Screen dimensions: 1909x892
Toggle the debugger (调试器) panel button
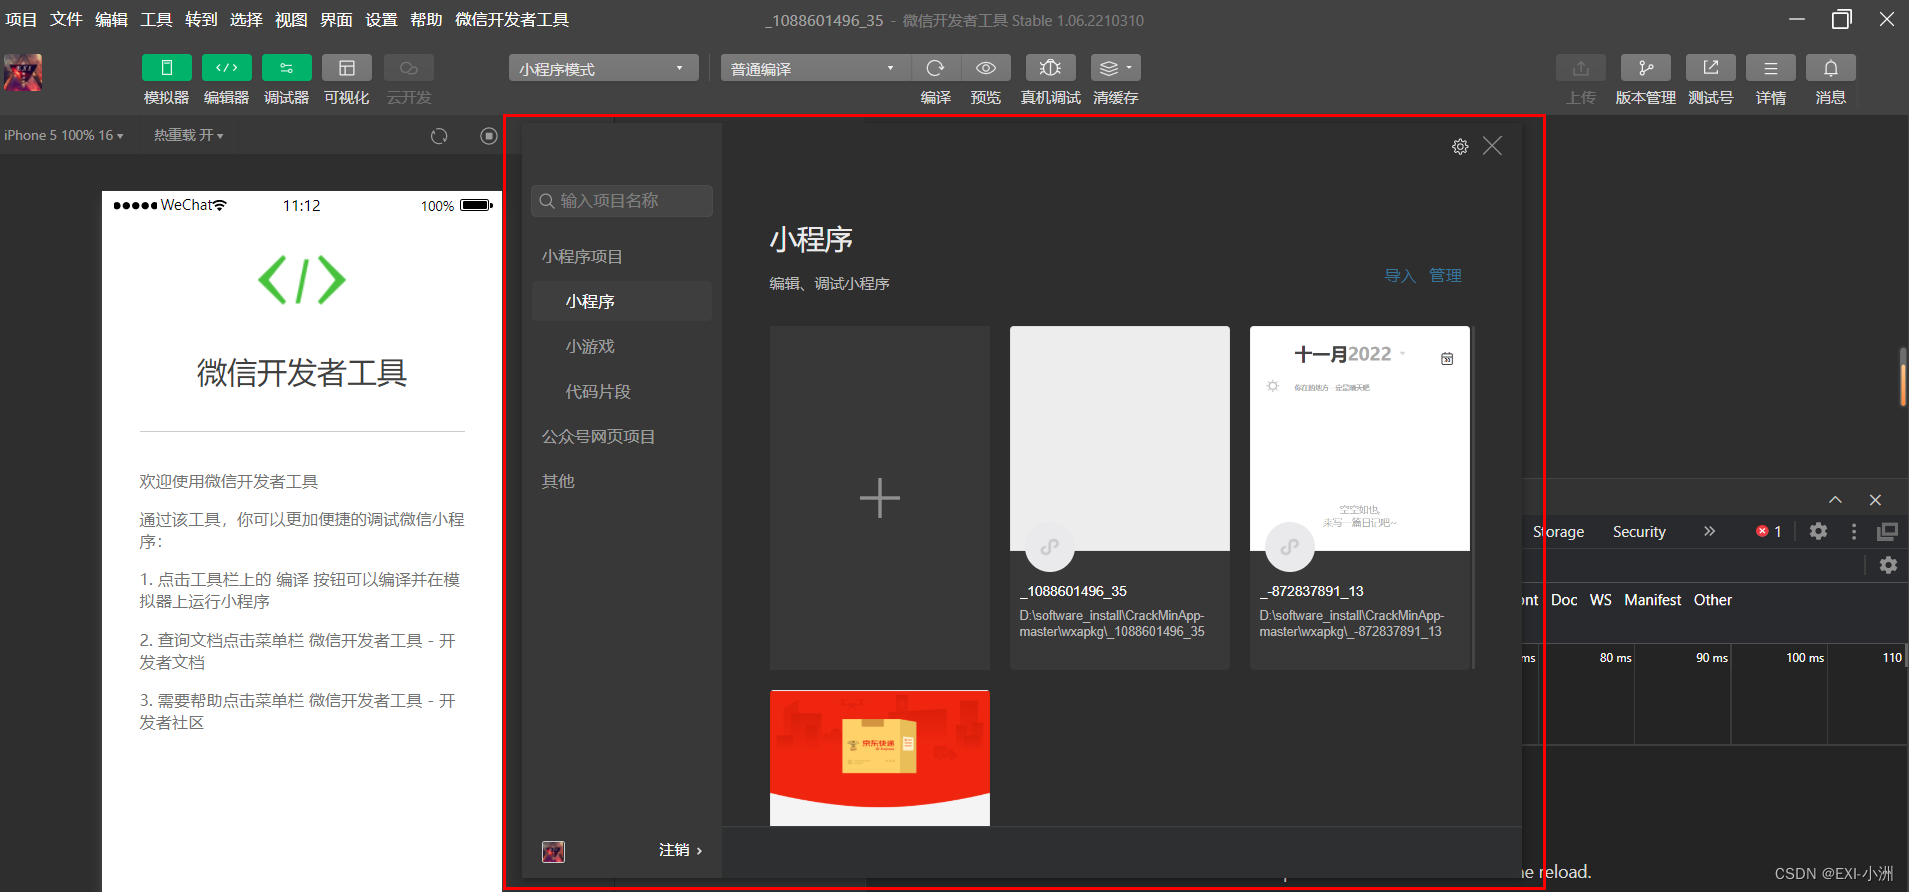[287, 68]
